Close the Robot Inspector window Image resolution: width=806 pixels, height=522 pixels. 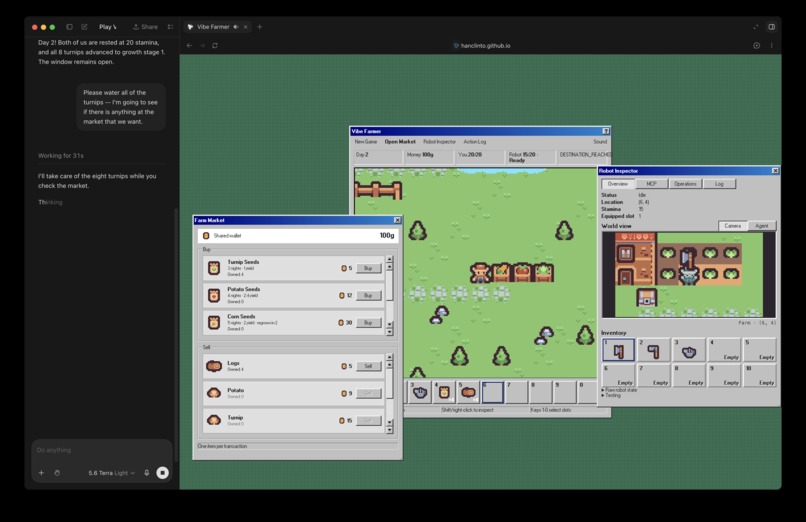[775, 171]
